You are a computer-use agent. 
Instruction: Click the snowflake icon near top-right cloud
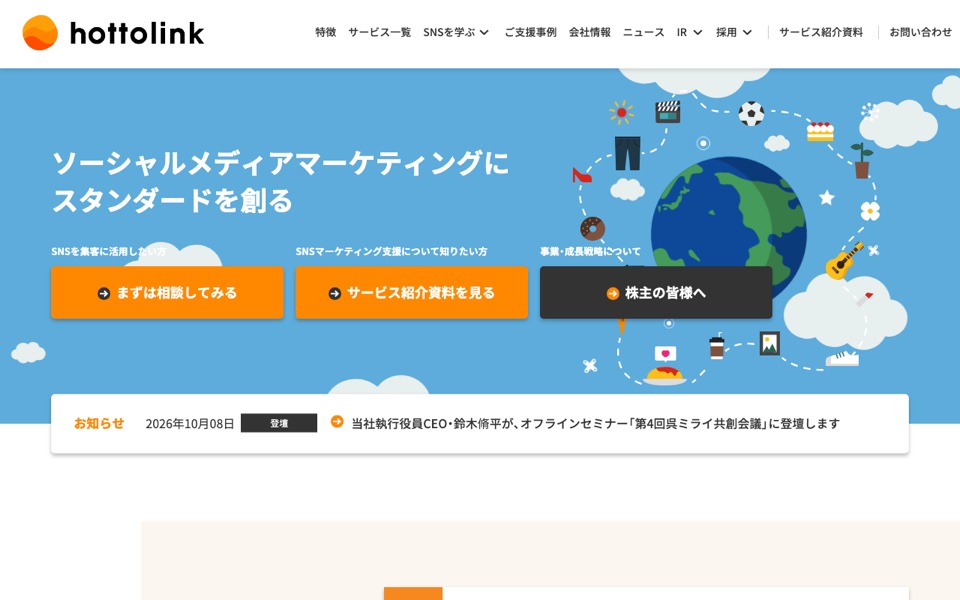[869, 112]
